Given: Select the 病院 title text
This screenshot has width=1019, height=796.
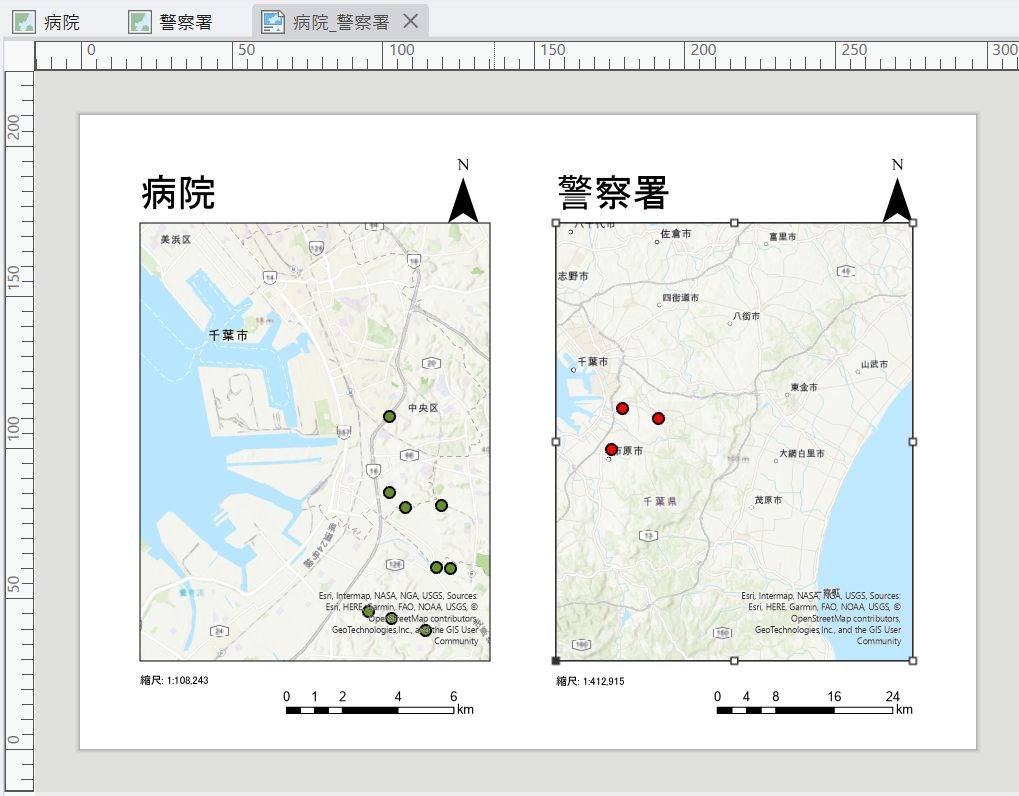Looking at the screenshot, I should (178, 193).
